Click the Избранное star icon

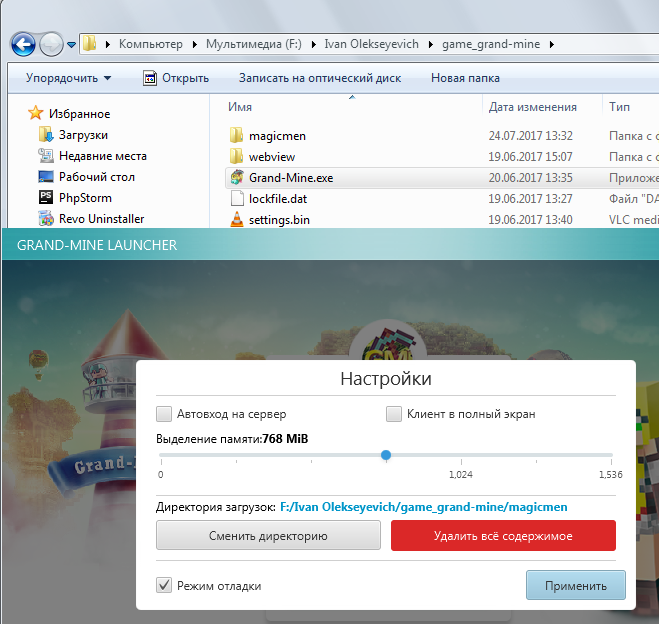coord(35,113)
